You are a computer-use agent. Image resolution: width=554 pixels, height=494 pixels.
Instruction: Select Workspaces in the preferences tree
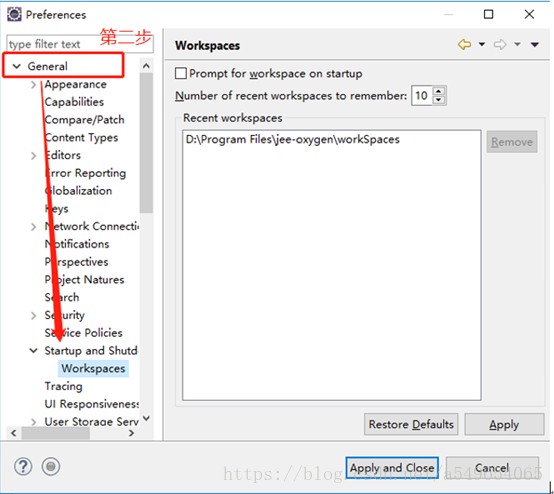point(93,368)
